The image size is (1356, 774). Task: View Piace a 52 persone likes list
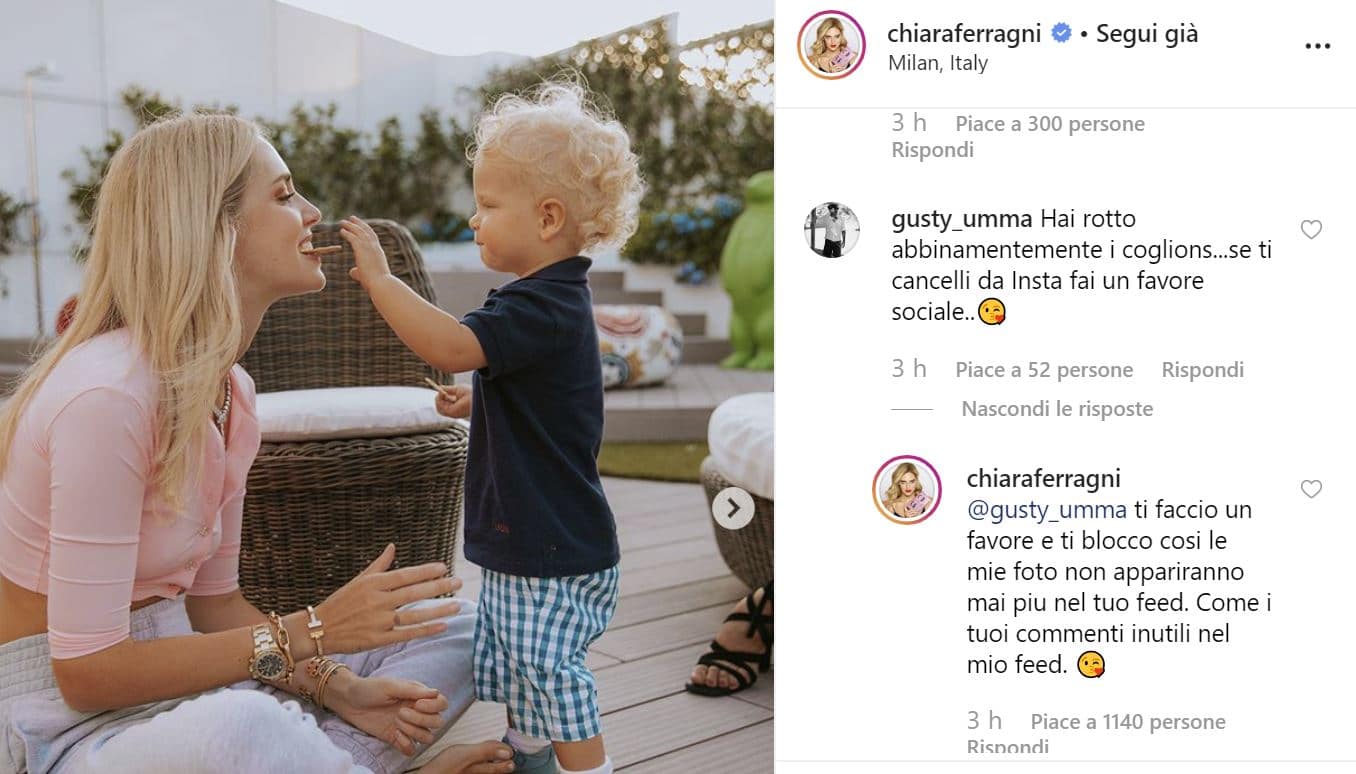point(1044,370)
